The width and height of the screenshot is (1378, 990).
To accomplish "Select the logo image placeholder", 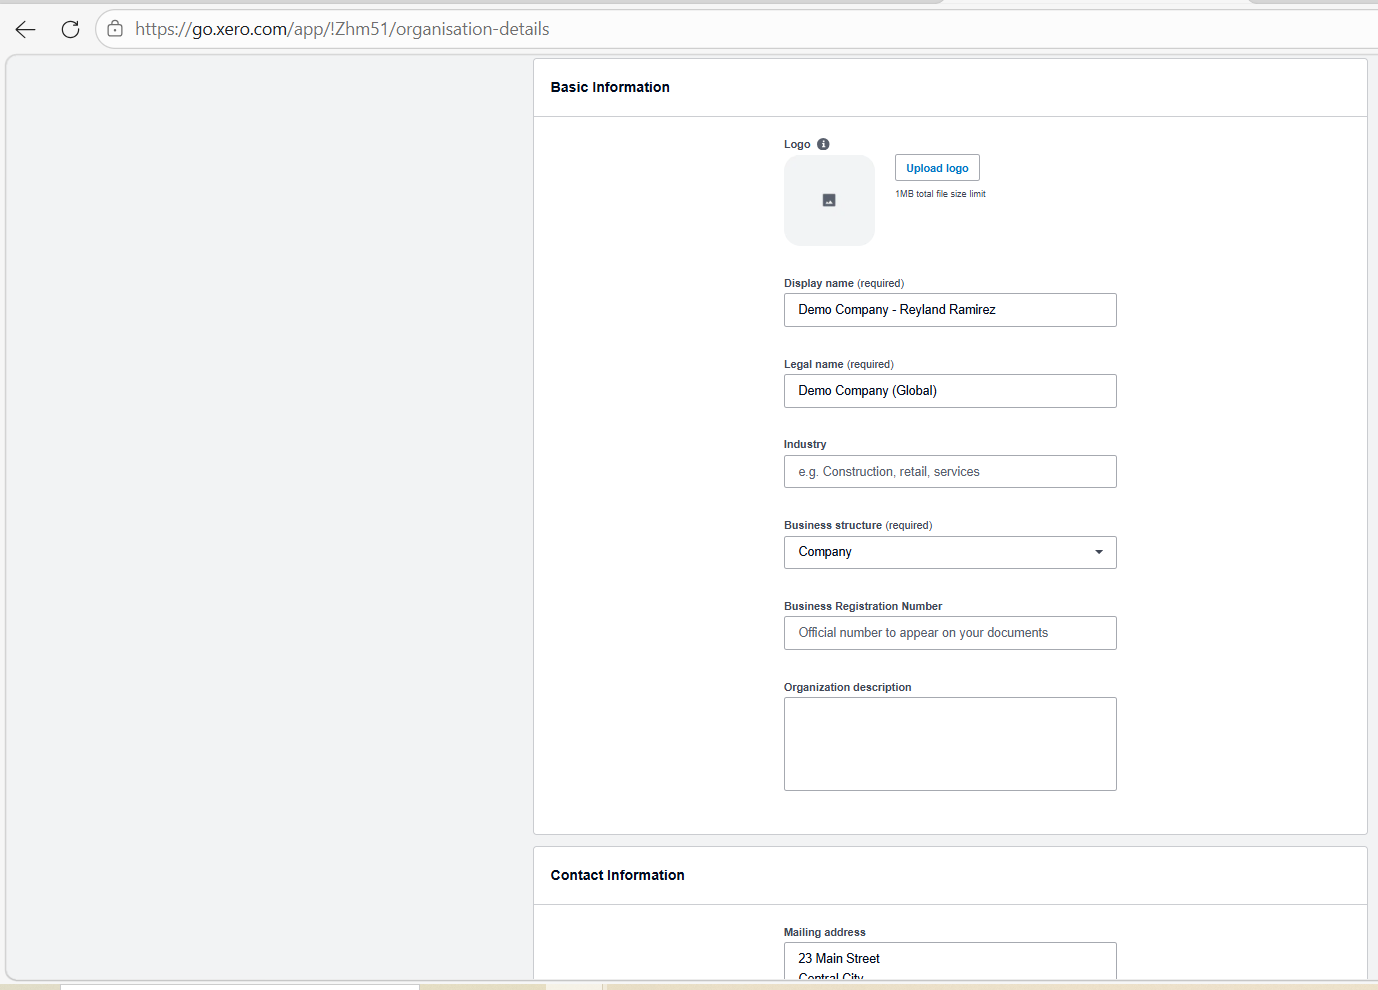I will [x=829, y=200].
